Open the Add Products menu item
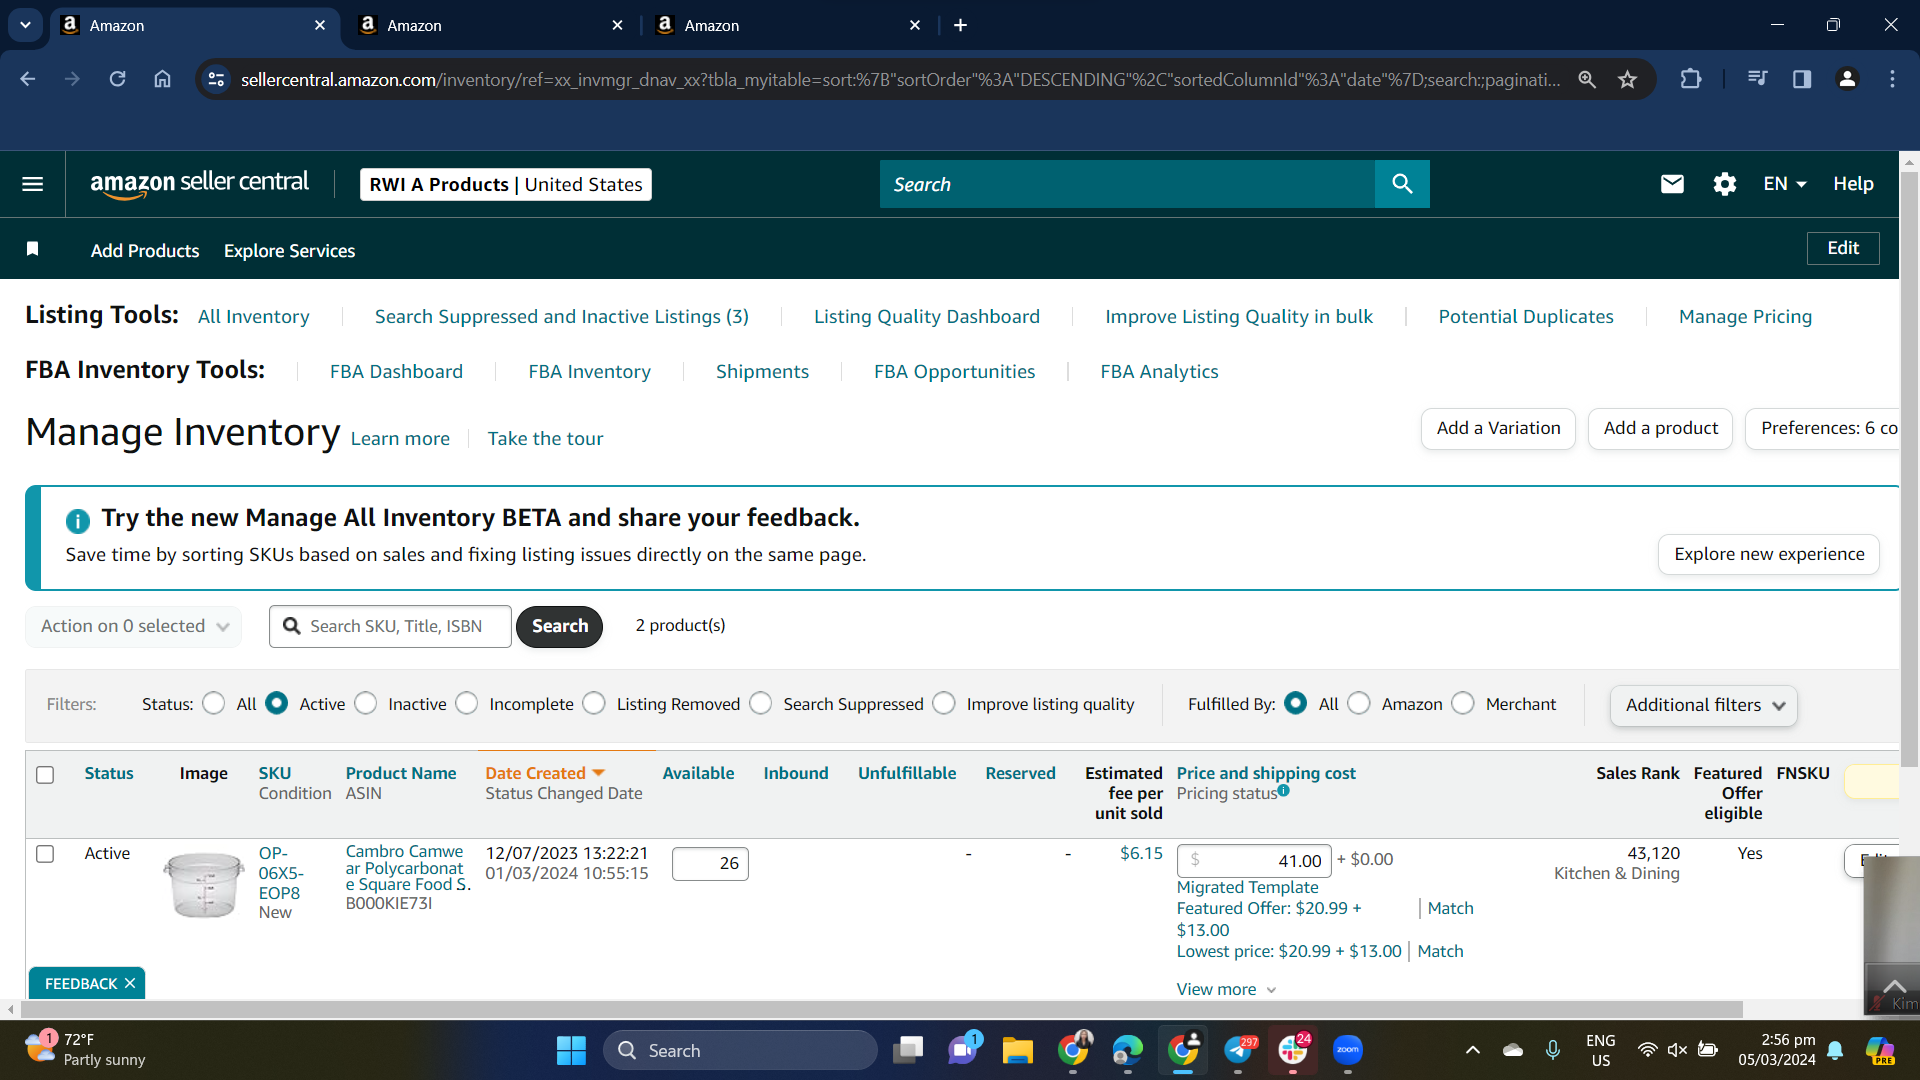Image resolution: width=1920 pixels, height=1080 pixels. 145,251
